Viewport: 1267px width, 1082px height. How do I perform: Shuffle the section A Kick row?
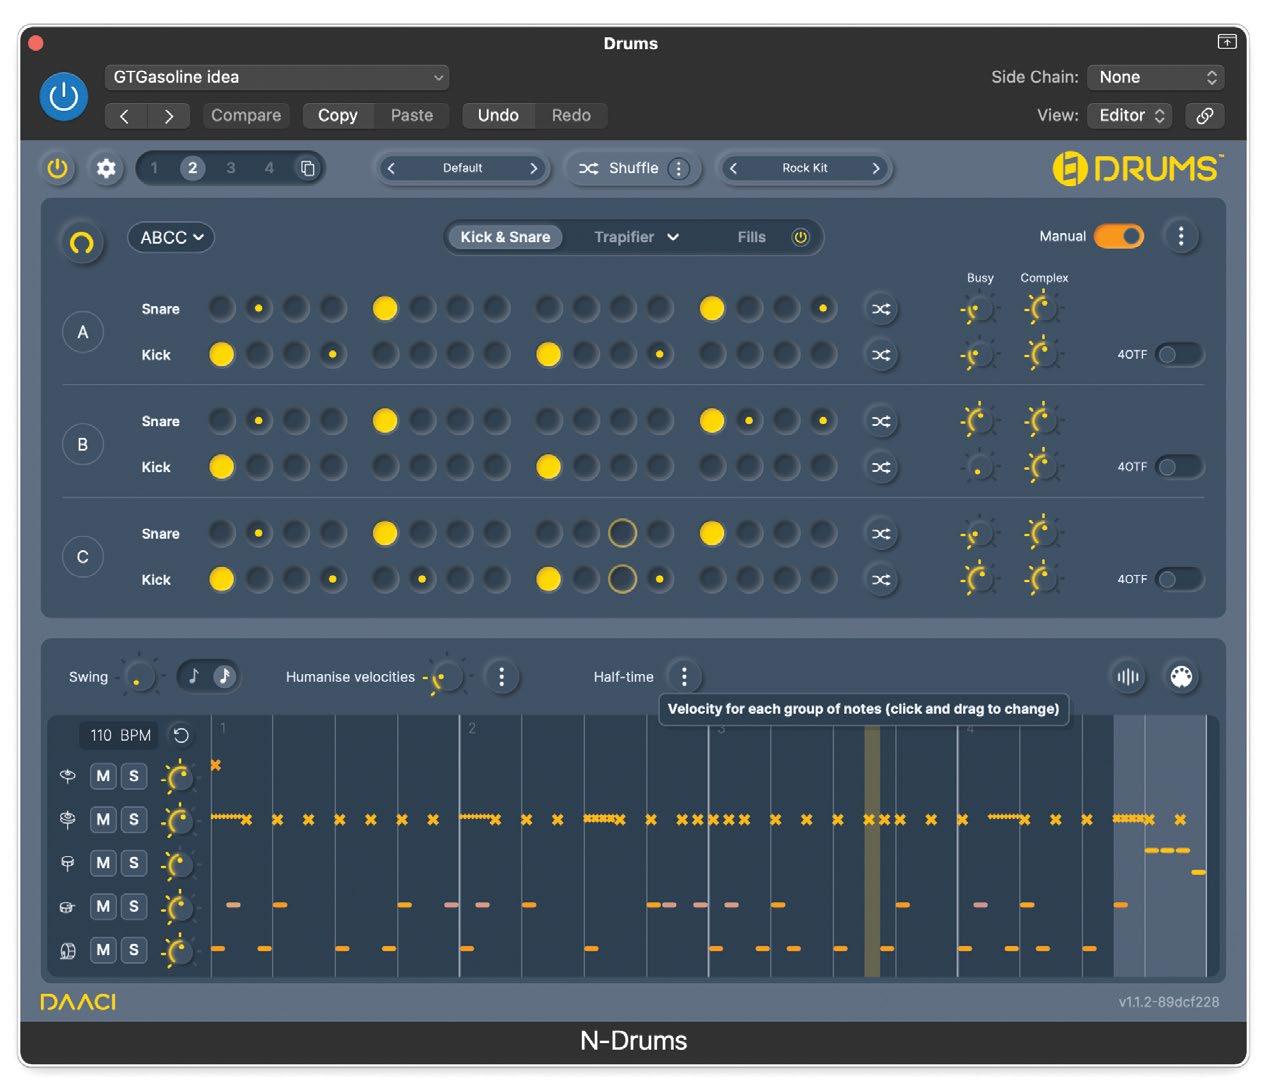(x=881, y=355)
